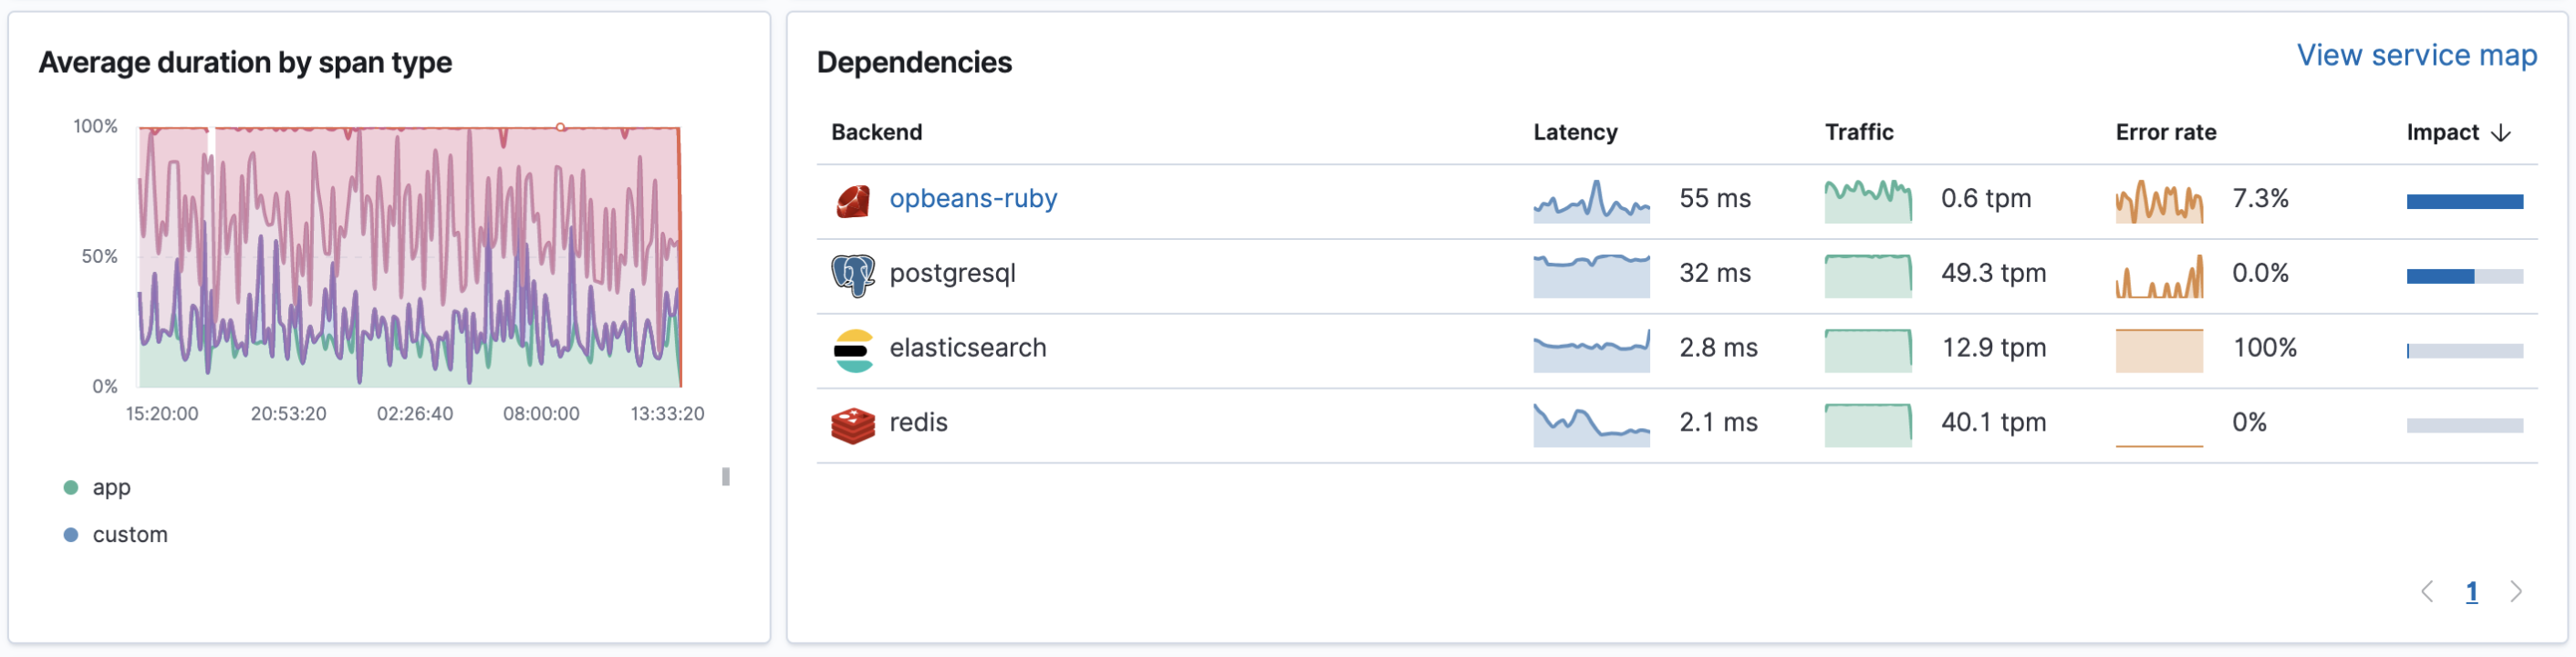Screen dimensions: 2576x657
Task: Open the opbeans-ruby backend link
Action: (972, 199)
